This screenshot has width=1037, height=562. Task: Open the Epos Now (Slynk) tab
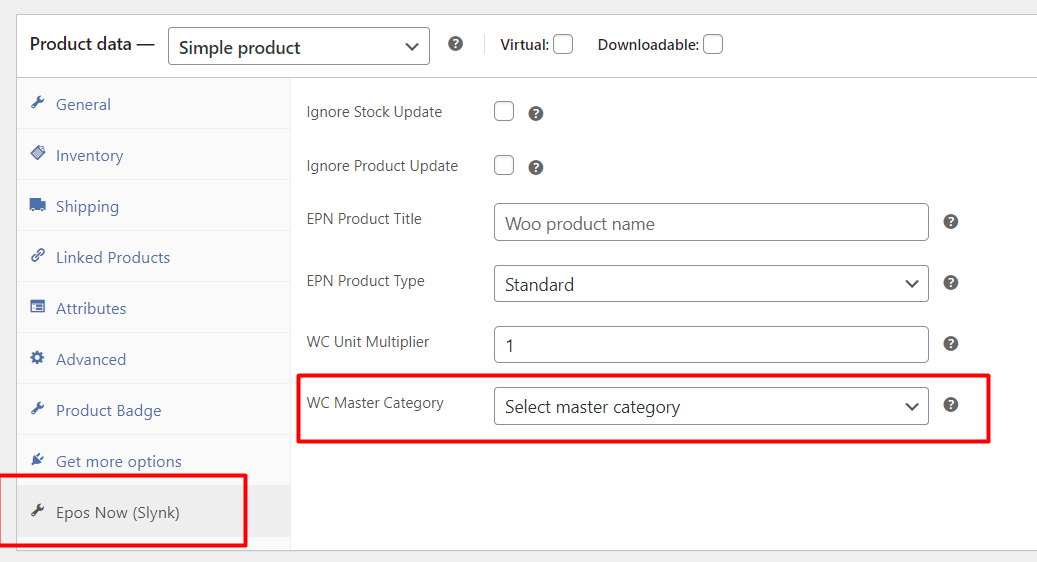117,513
